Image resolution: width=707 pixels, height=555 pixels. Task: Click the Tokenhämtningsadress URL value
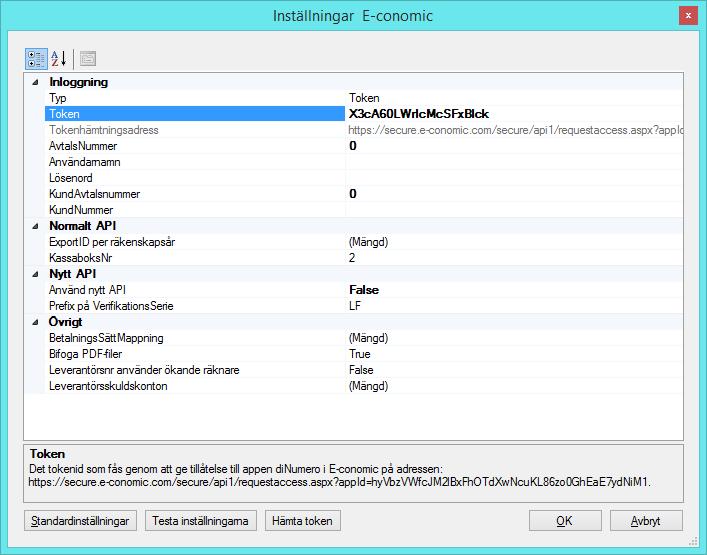514,130
